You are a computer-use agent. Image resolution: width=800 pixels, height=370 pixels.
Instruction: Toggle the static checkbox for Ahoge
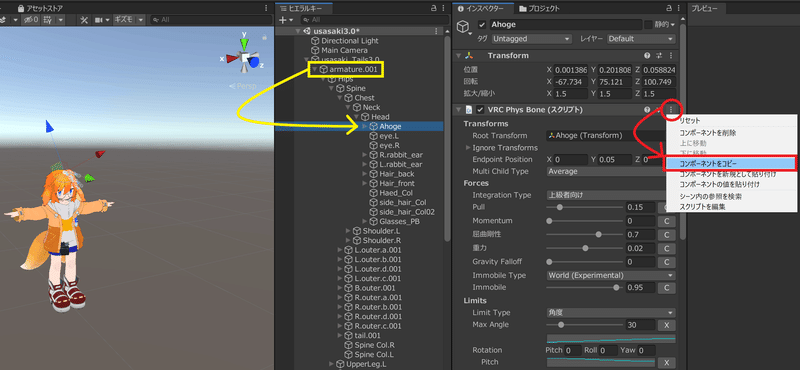(648, 25)
